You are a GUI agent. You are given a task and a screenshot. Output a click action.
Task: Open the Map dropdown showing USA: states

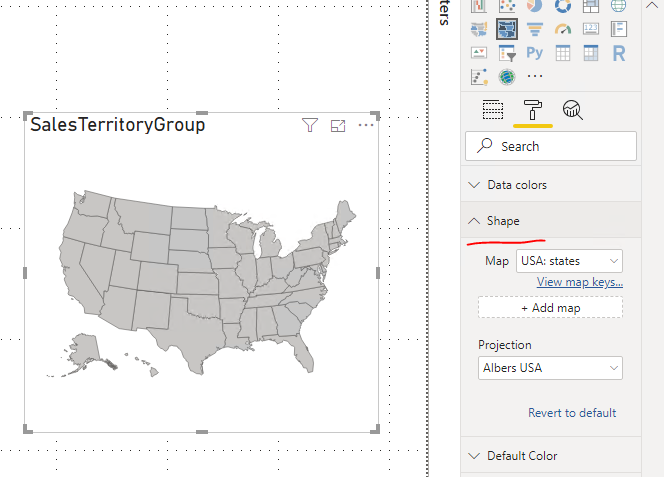pos(569,261)
